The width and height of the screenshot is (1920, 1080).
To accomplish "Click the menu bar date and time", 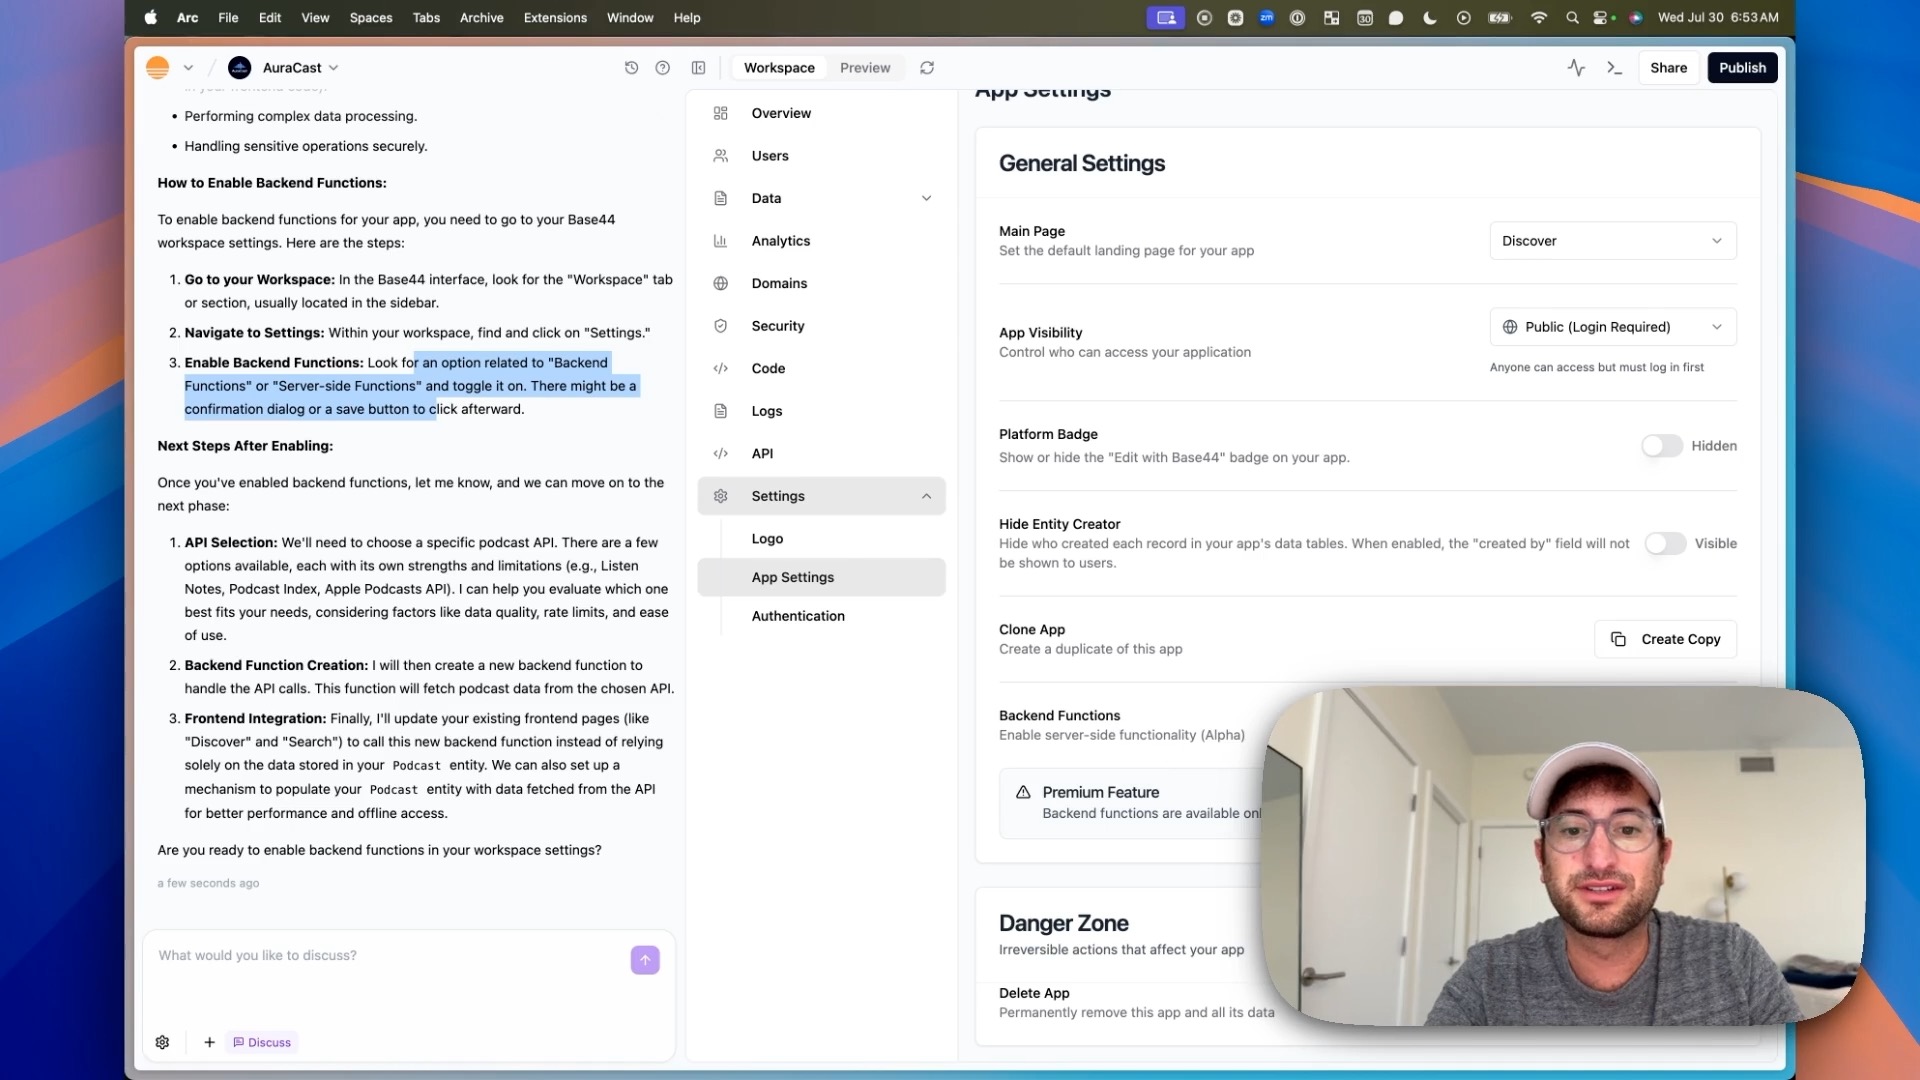I will 1718,18.
